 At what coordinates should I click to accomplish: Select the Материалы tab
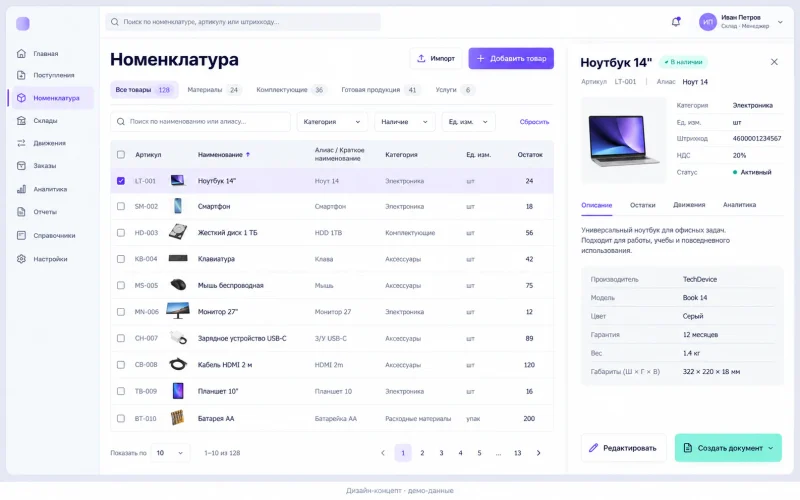214,90
